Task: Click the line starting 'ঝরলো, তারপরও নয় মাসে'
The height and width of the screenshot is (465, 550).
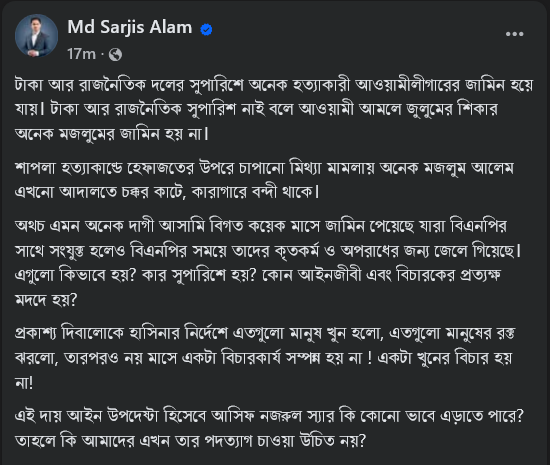Action: coord(263,358)
